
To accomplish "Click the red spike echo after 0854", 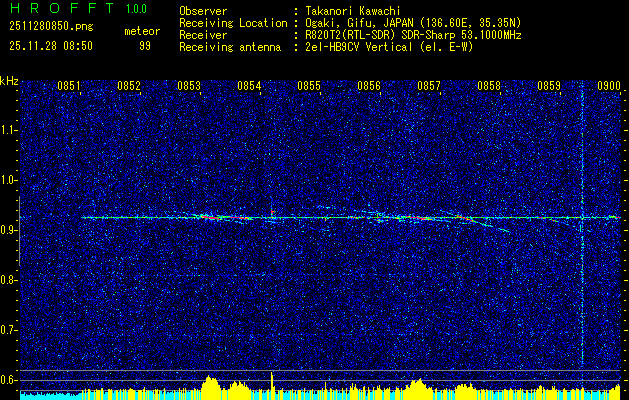I will [x=272, y=209].
